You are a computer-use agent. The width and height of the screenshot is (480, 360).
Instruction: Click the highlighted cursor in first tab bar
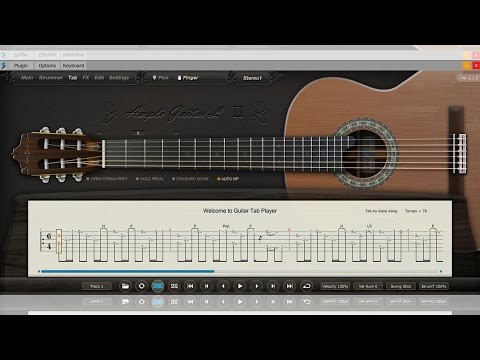click(59, 241)
